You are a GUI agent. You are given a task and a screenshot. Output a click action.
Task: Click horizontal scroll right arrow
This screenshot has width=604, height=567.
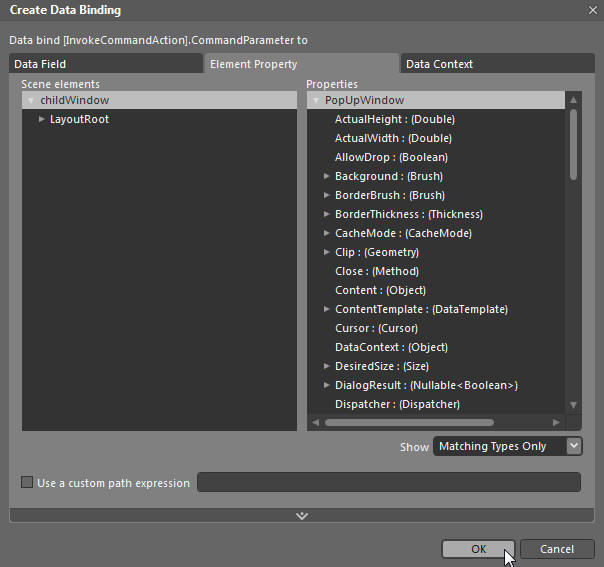[556, 423]
